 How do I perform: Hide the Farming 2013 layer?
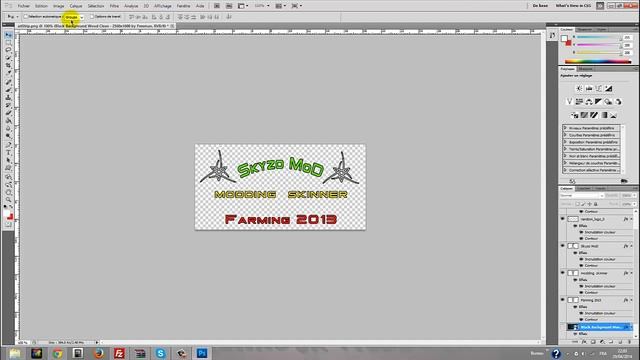tap(563, 300)
